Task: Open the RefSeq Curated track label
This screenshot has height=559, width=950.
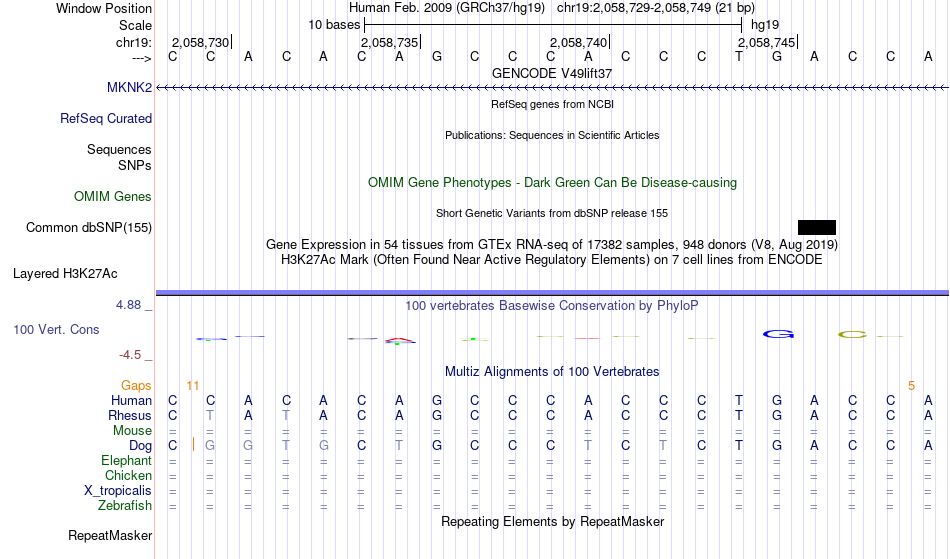Action: pyautogui.click(x=106, y=119)
